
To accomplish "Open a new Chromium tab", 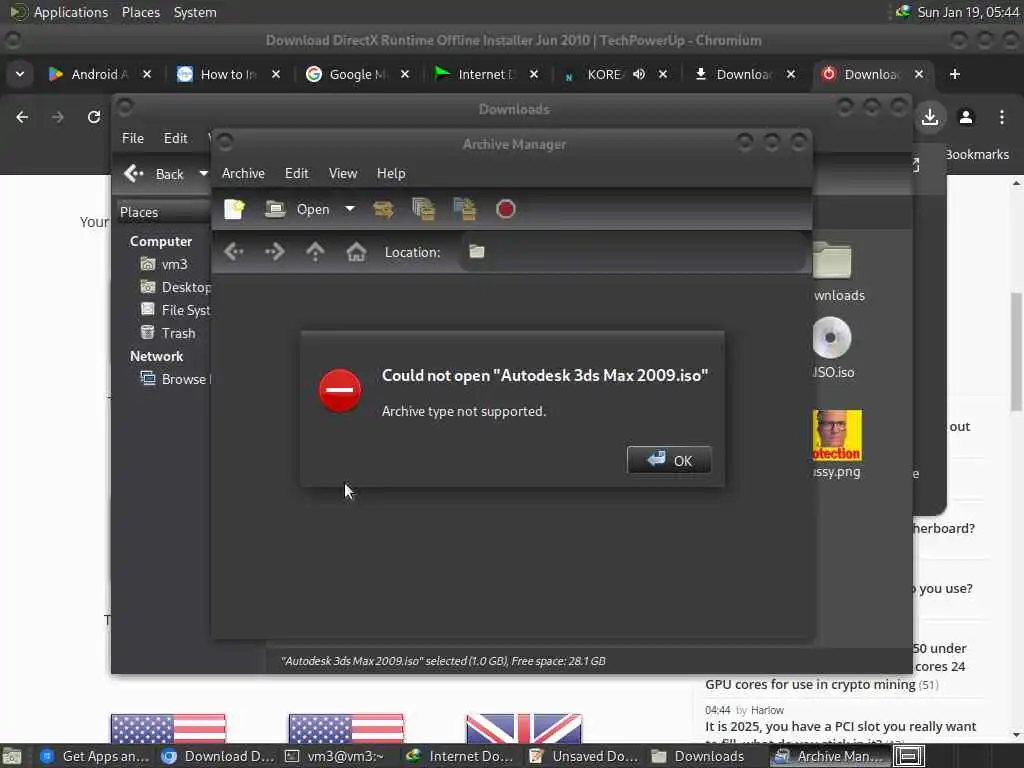I will 955,74.
